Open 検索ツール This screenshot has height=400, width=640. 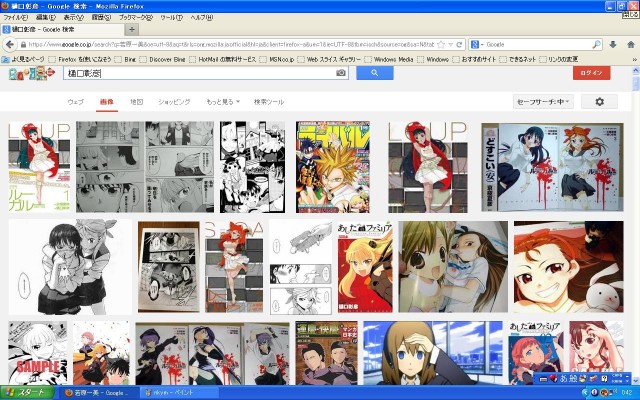click(269, 102)
